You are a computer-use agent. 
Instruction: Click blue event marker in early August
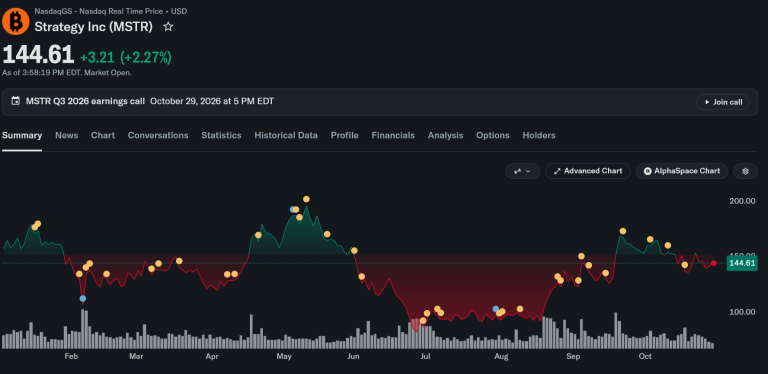click(496, 309)
